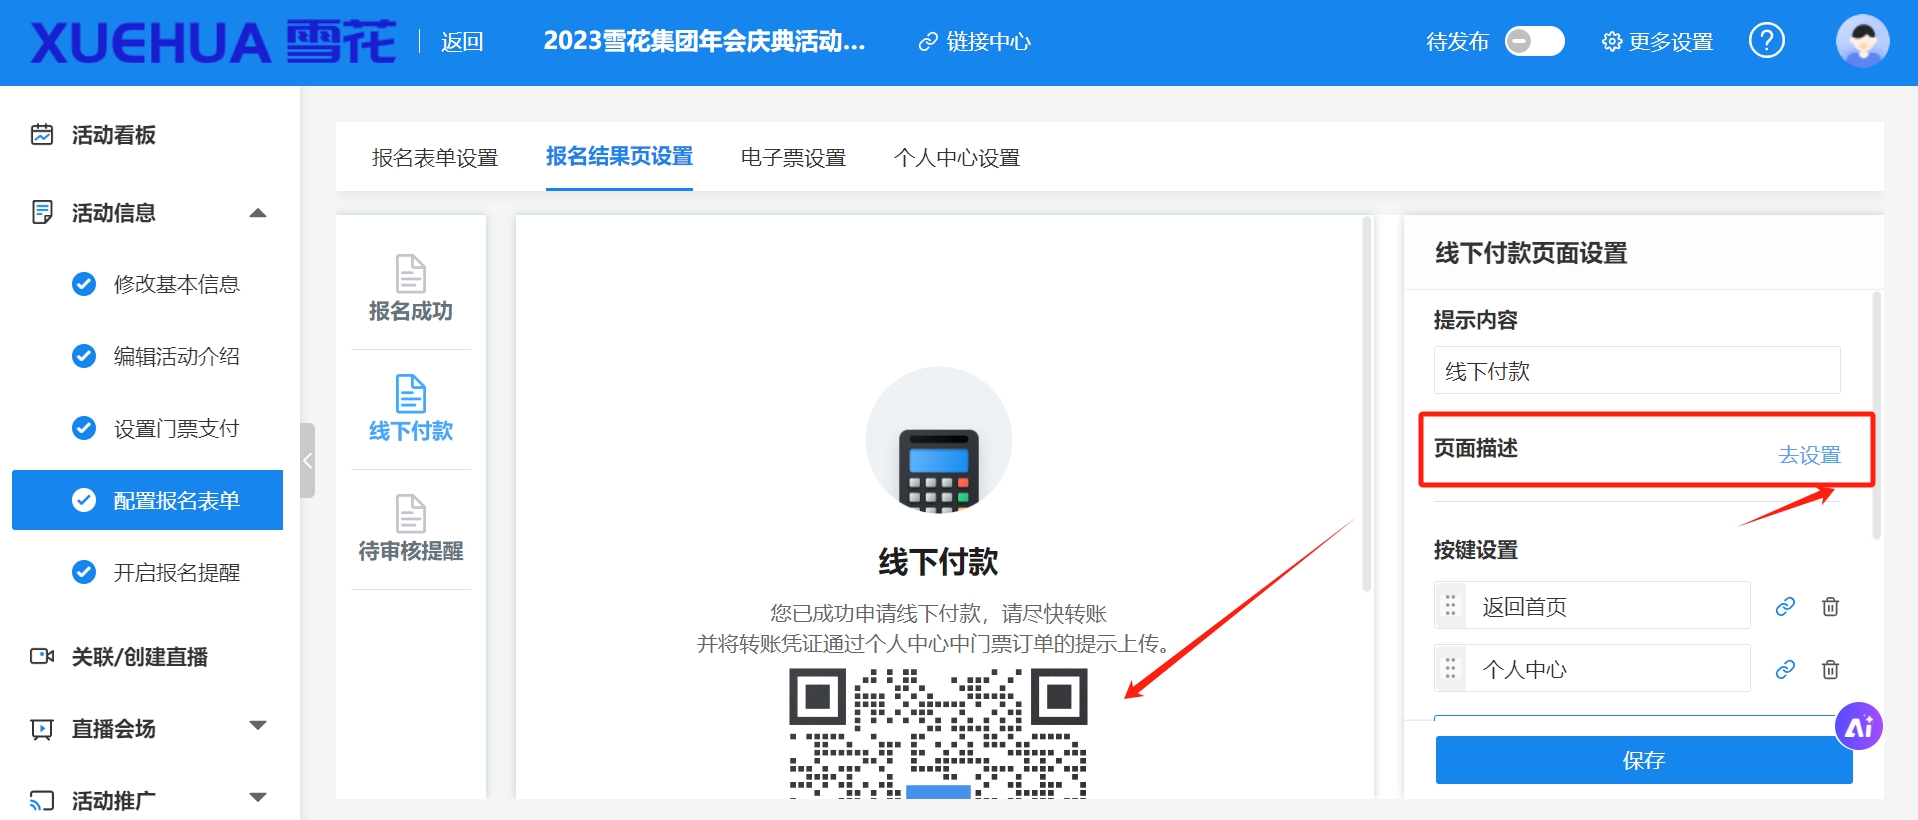Switch to the 报名表单设置 tab
1918x820 pixels.
coord(435,158)
